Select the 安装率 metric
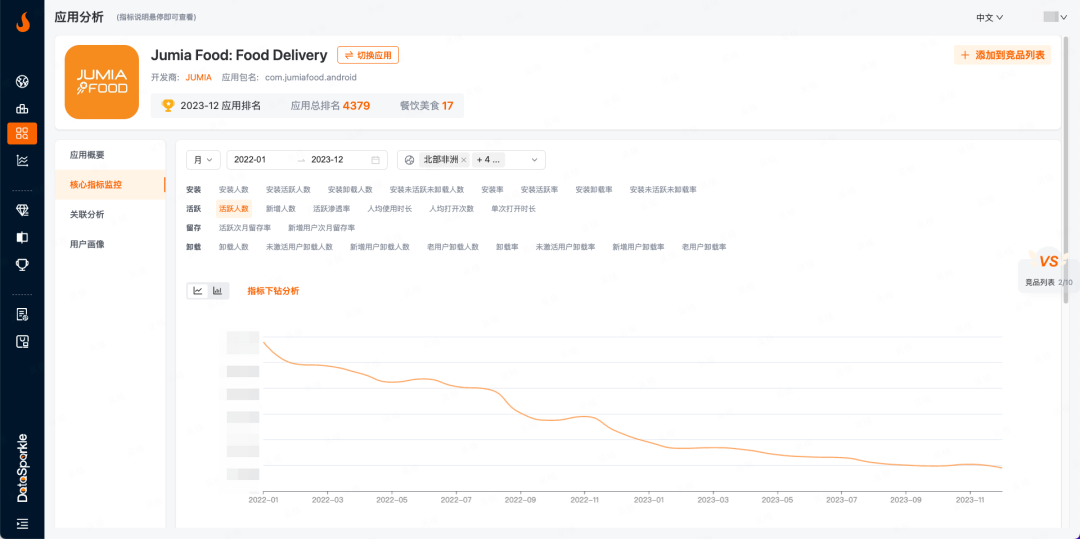This screenshot has height=539, width=1080. (x=492, y=189)
